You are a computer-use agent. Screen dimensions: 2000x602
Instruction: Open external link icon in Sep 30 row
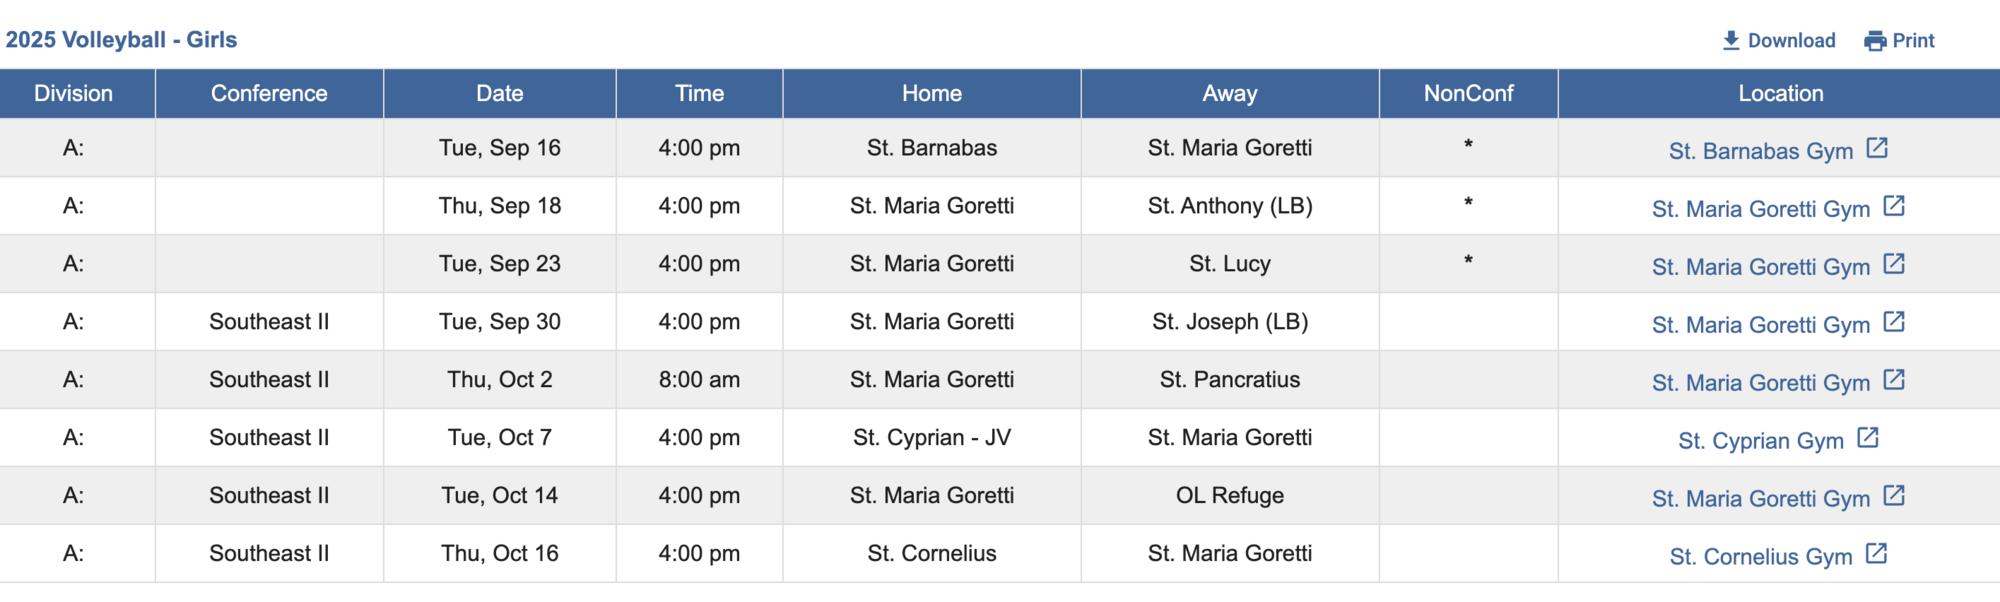1894,322
